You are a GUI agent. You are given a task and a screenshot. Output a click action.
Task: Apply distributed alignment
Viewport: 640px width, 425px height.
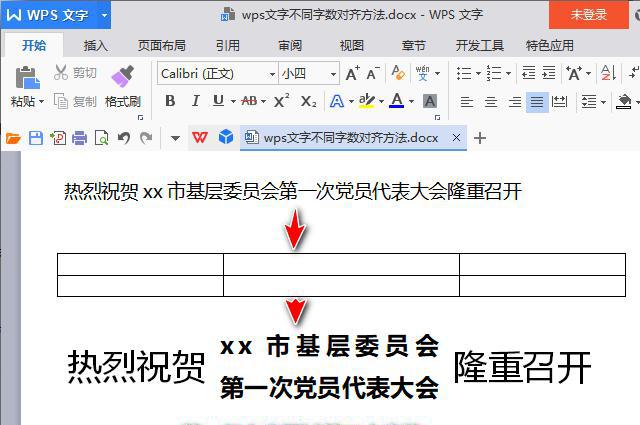[x=559, y=101]
